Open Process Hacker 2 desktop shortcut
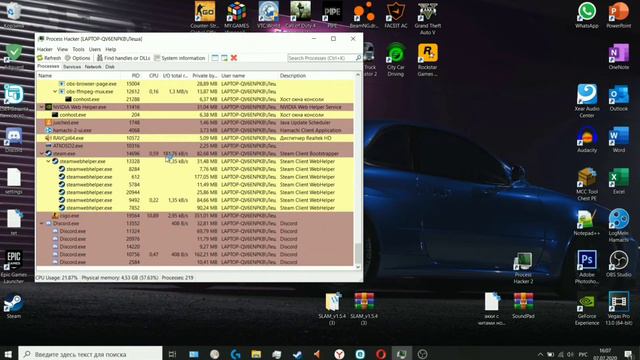 [523, 267]
